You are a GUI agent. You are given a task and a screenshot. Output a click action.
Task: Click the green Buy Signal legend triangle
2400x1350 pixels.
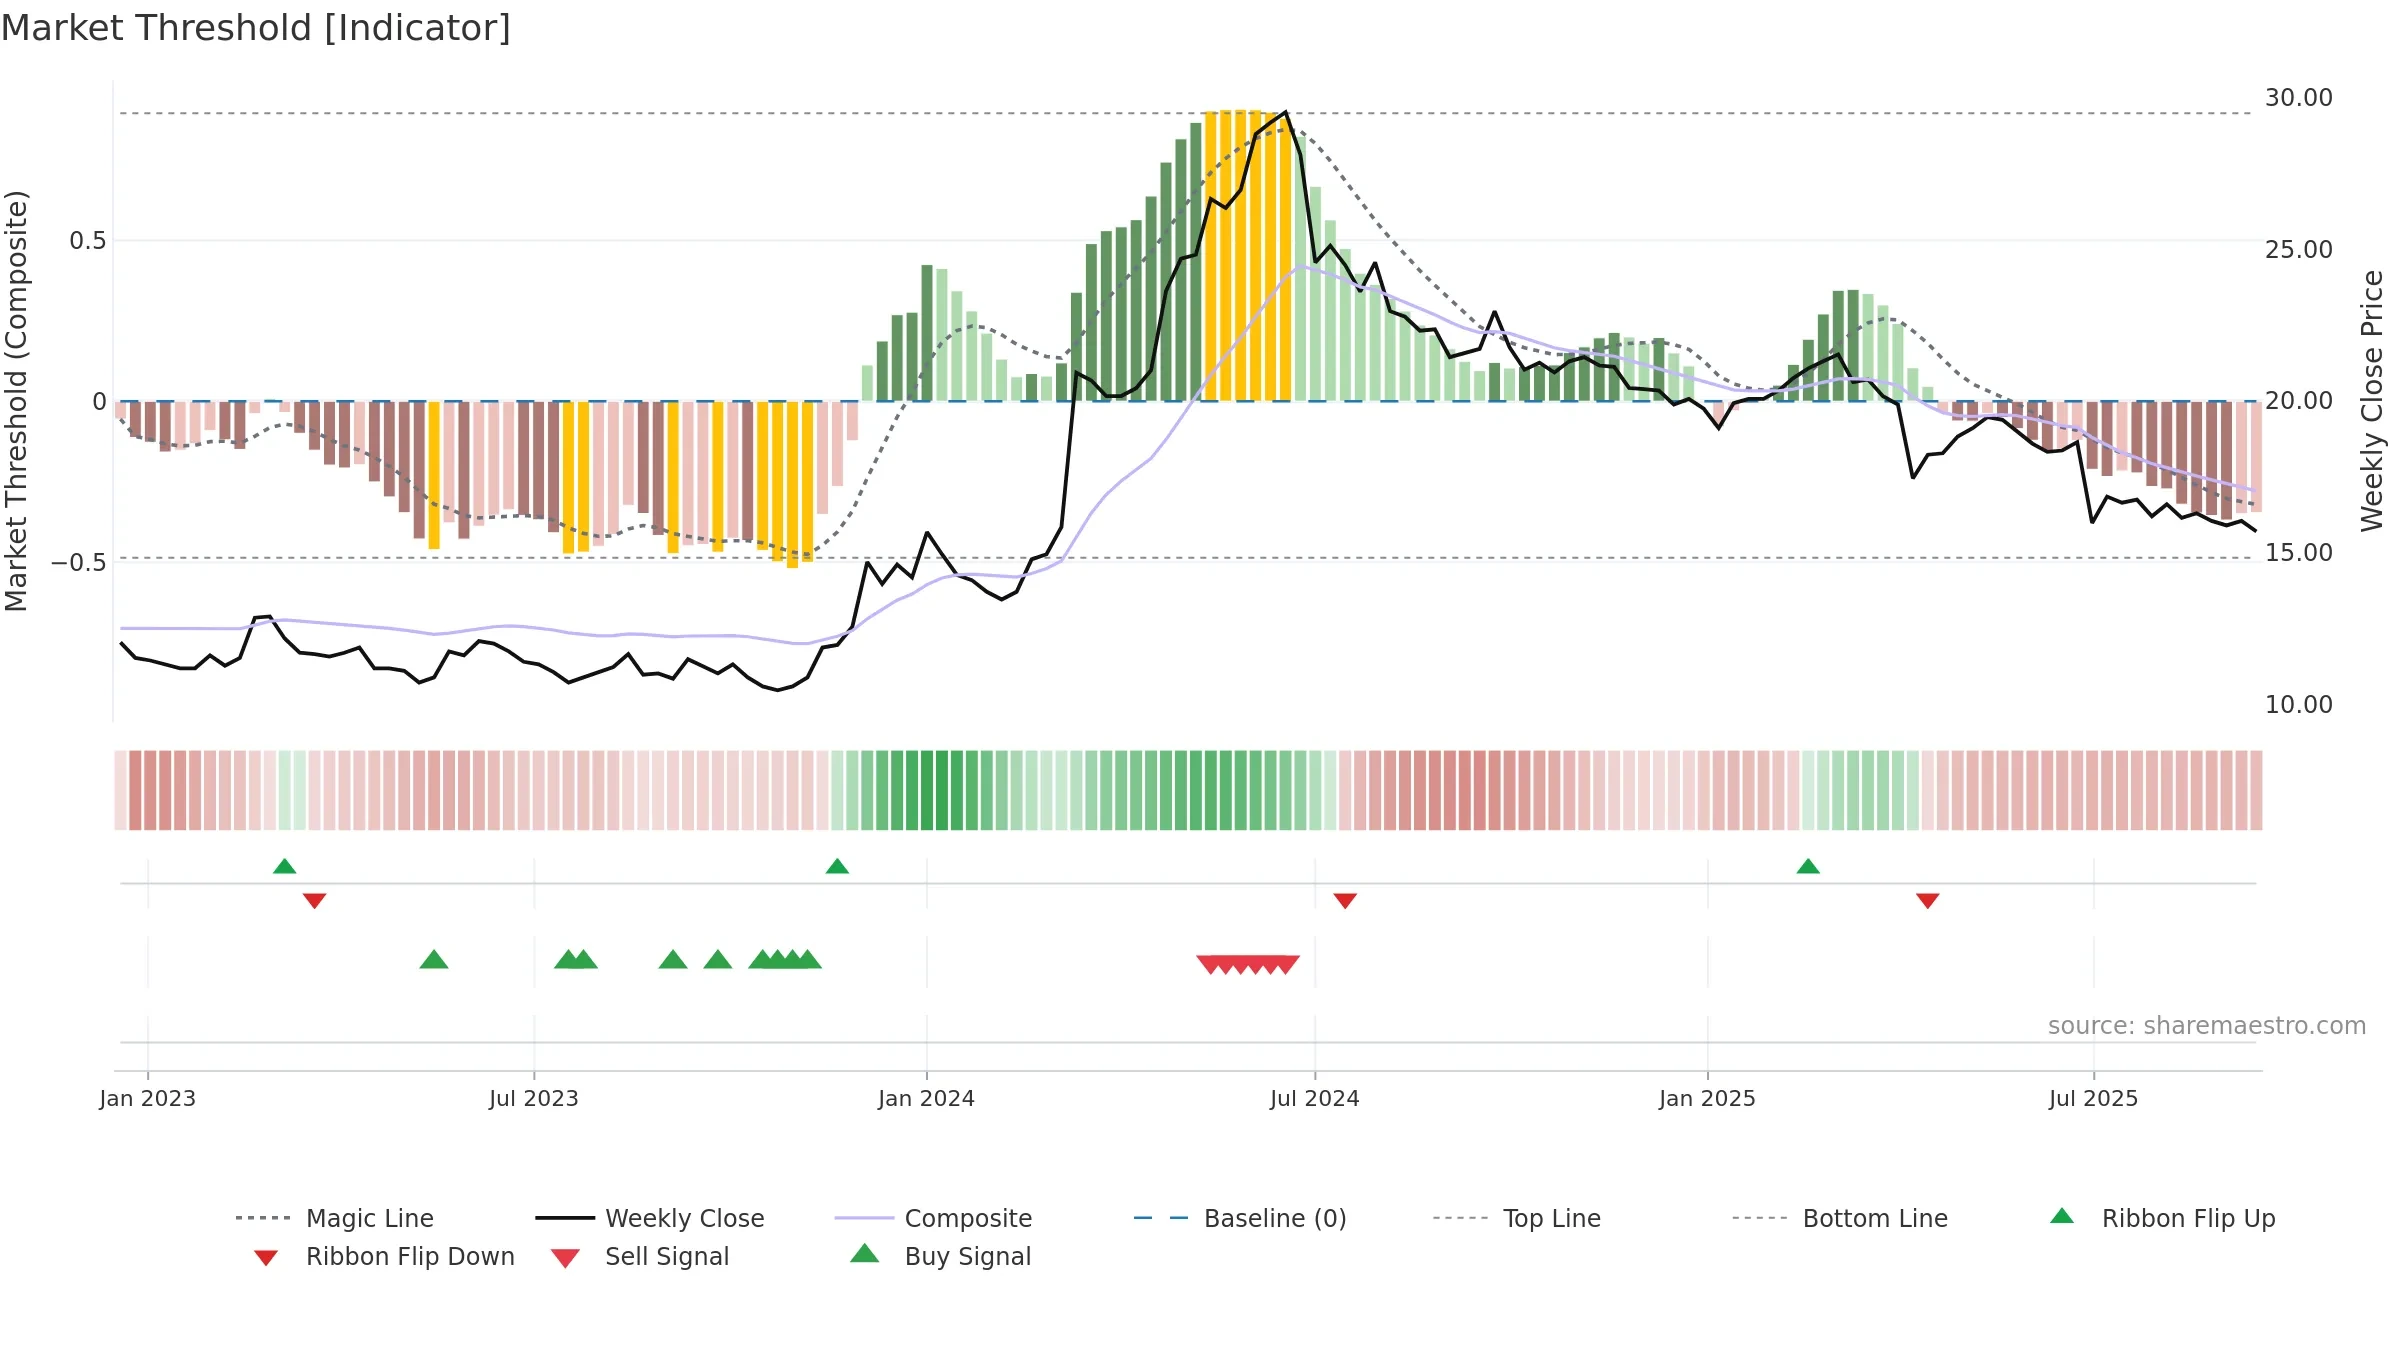point(864,1253)
